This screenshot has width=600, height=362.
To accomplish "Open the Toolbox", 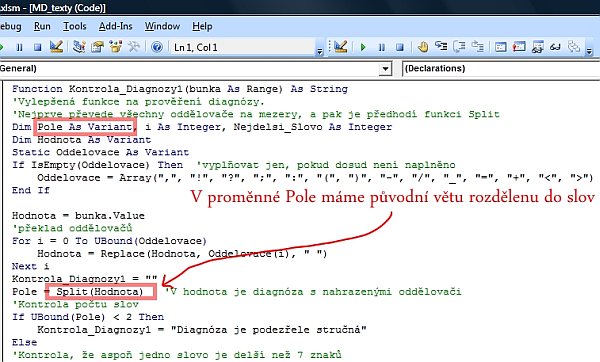I will pyautogui.click(x=134, y=47).
